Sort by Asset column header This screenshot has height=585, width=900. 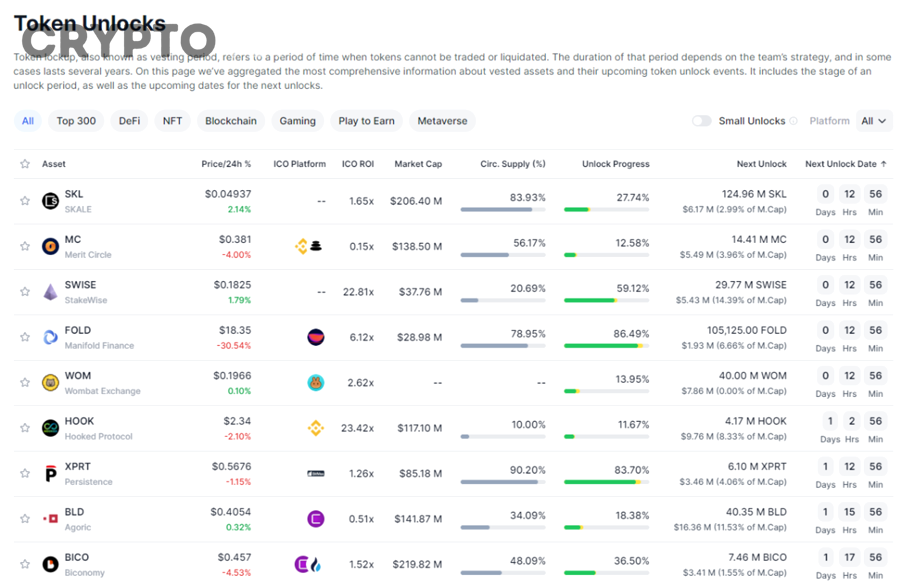tap(53, 164)
